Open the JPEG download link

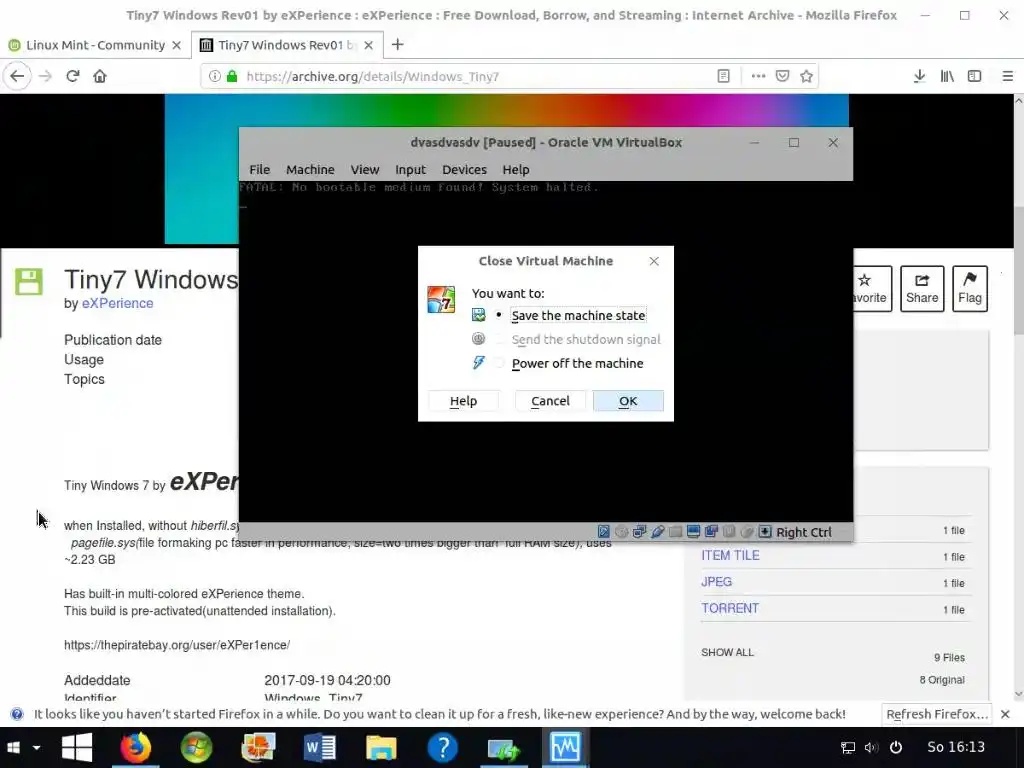[x=716, y=582]
